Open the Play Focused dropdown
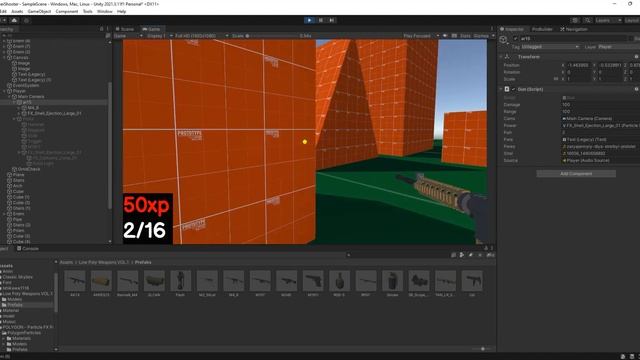Screen dimensions: 640x360 420,36
